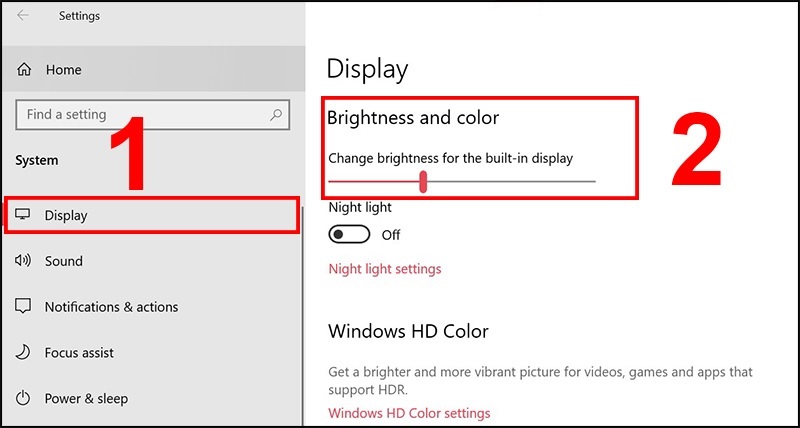800x428 pixels.
Task: Click the gray right portion of brightness track
Action: click(x=511, y=181)
